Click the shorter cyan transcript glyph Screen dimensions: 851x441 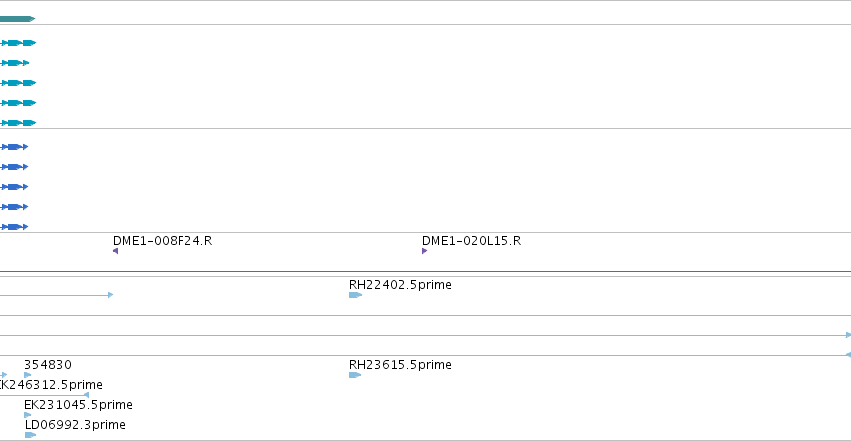click(15, 63)
